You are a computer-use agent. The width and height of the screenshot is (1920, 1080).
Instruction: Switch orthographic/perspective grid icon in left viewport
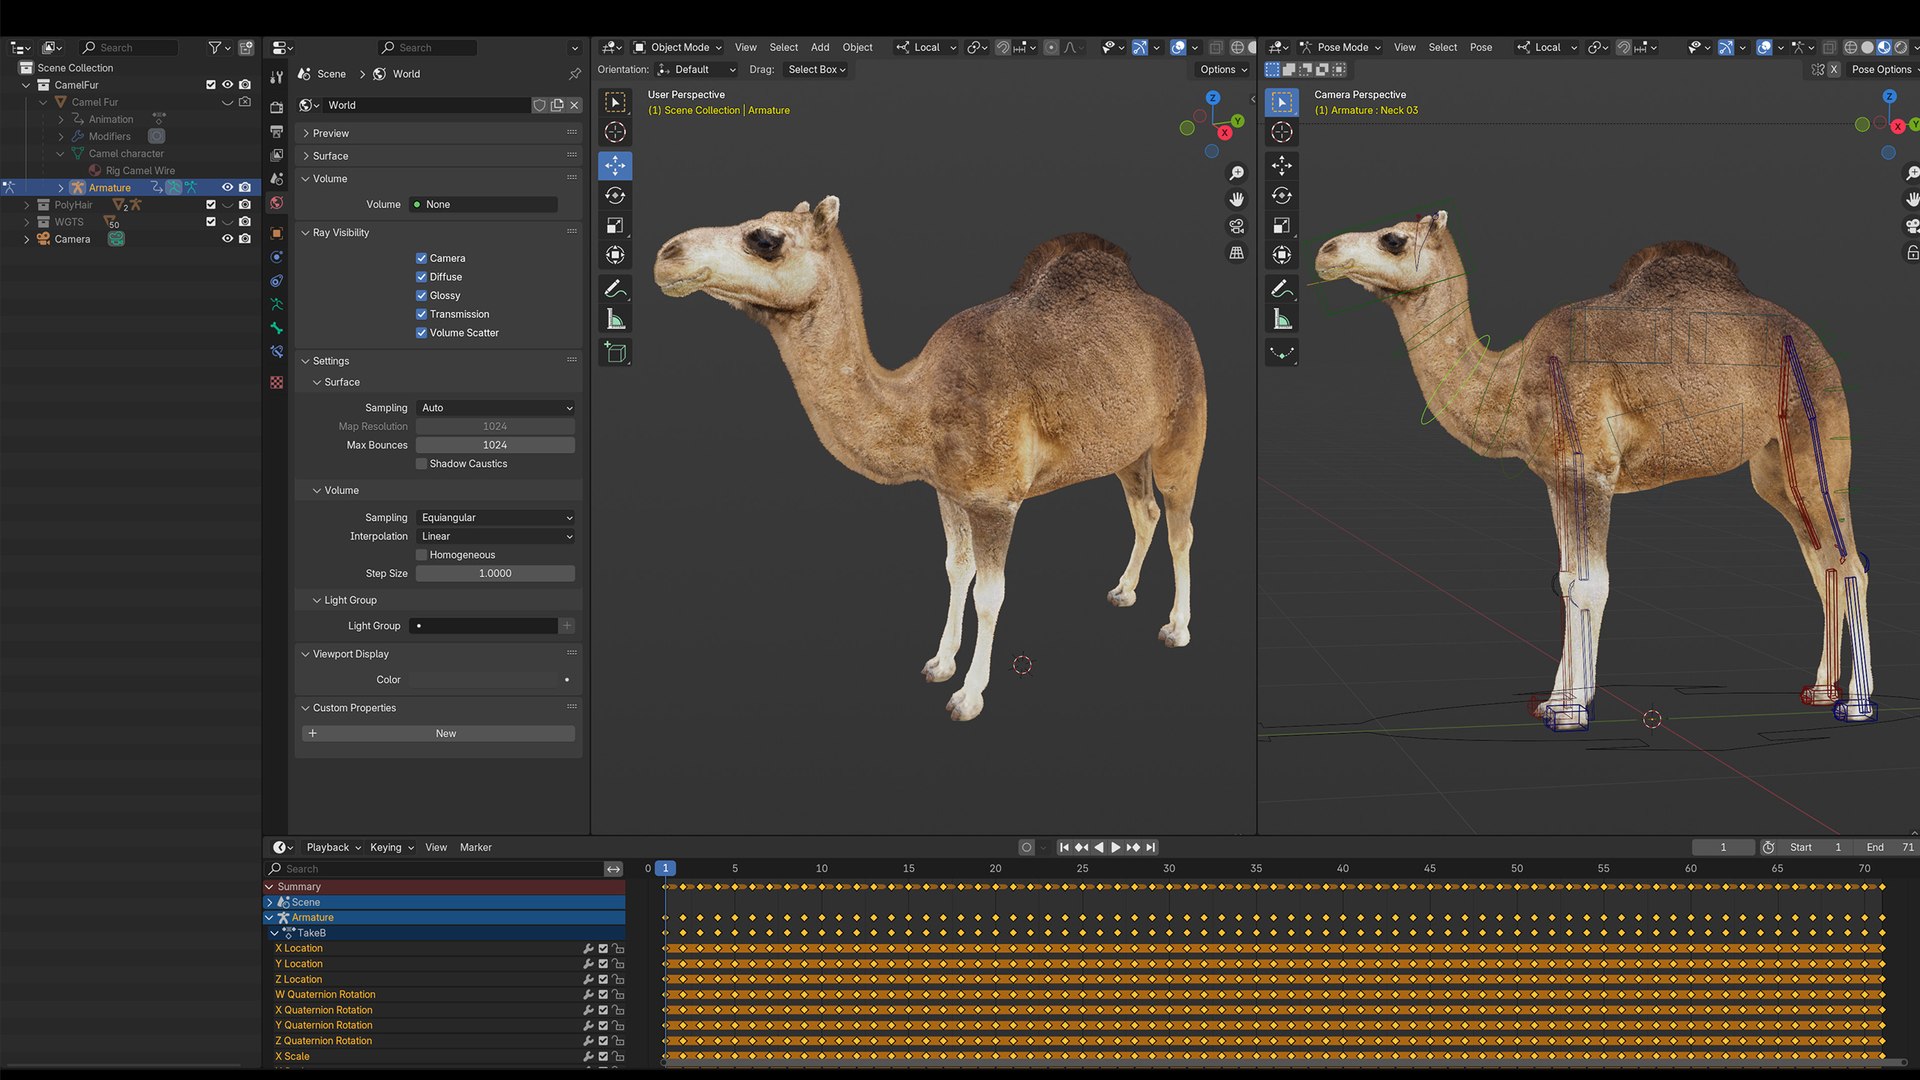click(x=1237, y=253)
